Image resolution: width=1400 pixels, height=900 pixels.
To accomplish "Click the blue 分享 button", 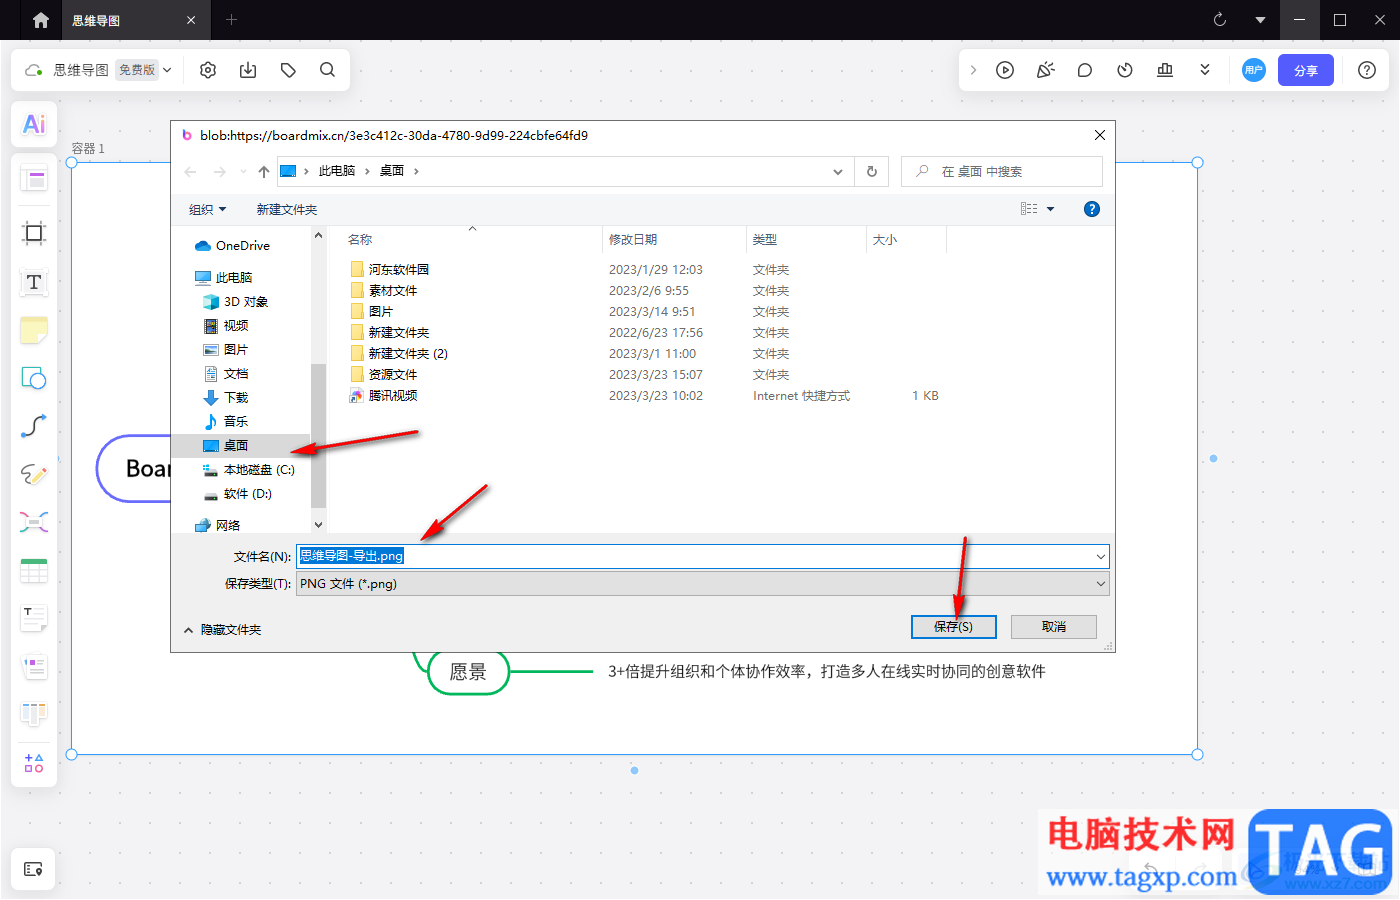I will [x=1306, y=70].
